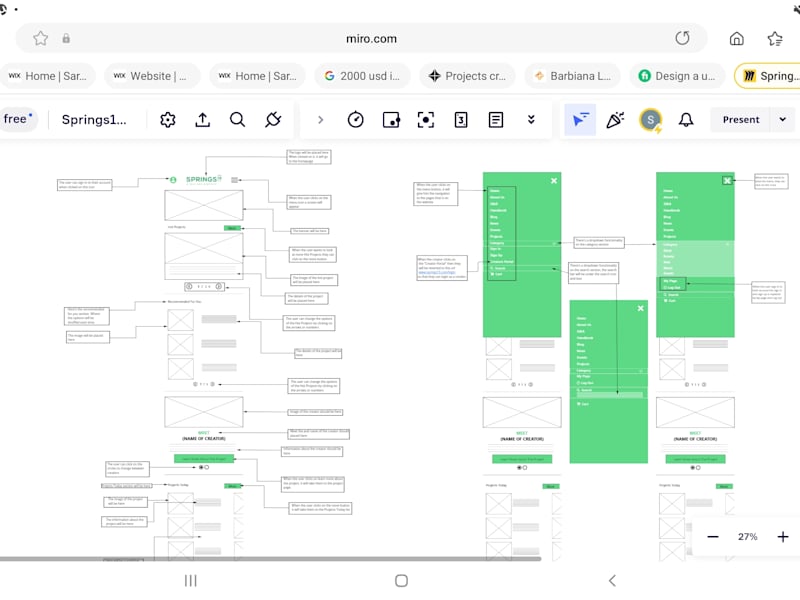The image size is (800, 600).
Task: Switch to second Home | Sar... tab
Action: [x=258, y=76]
